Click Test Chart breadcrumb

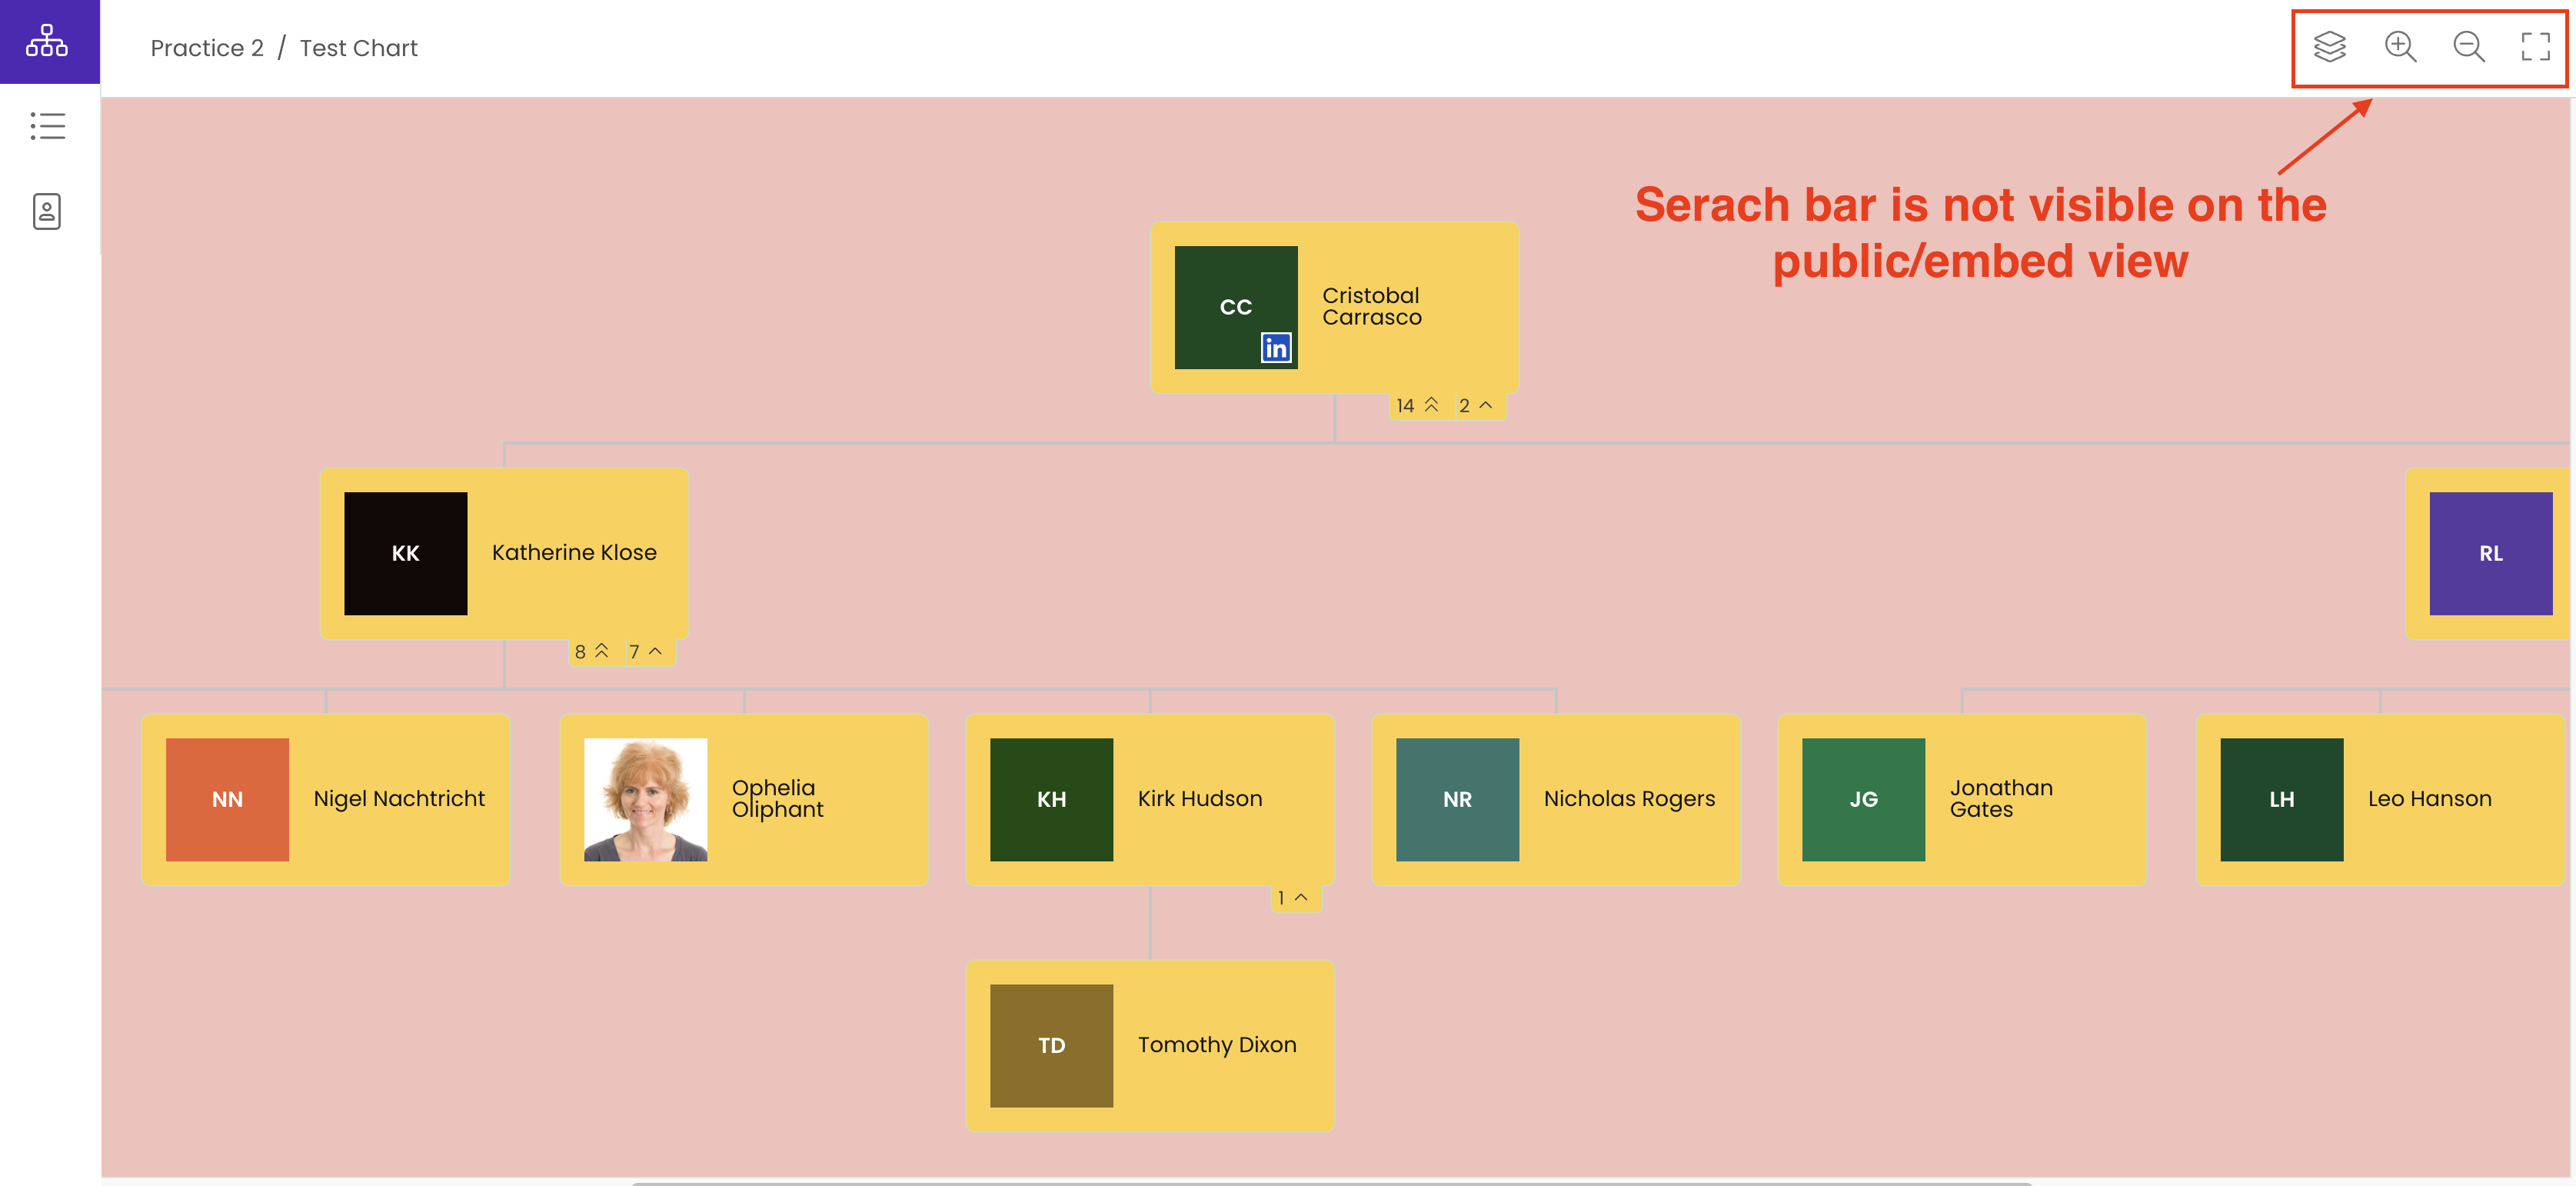(x=358, y=48)
